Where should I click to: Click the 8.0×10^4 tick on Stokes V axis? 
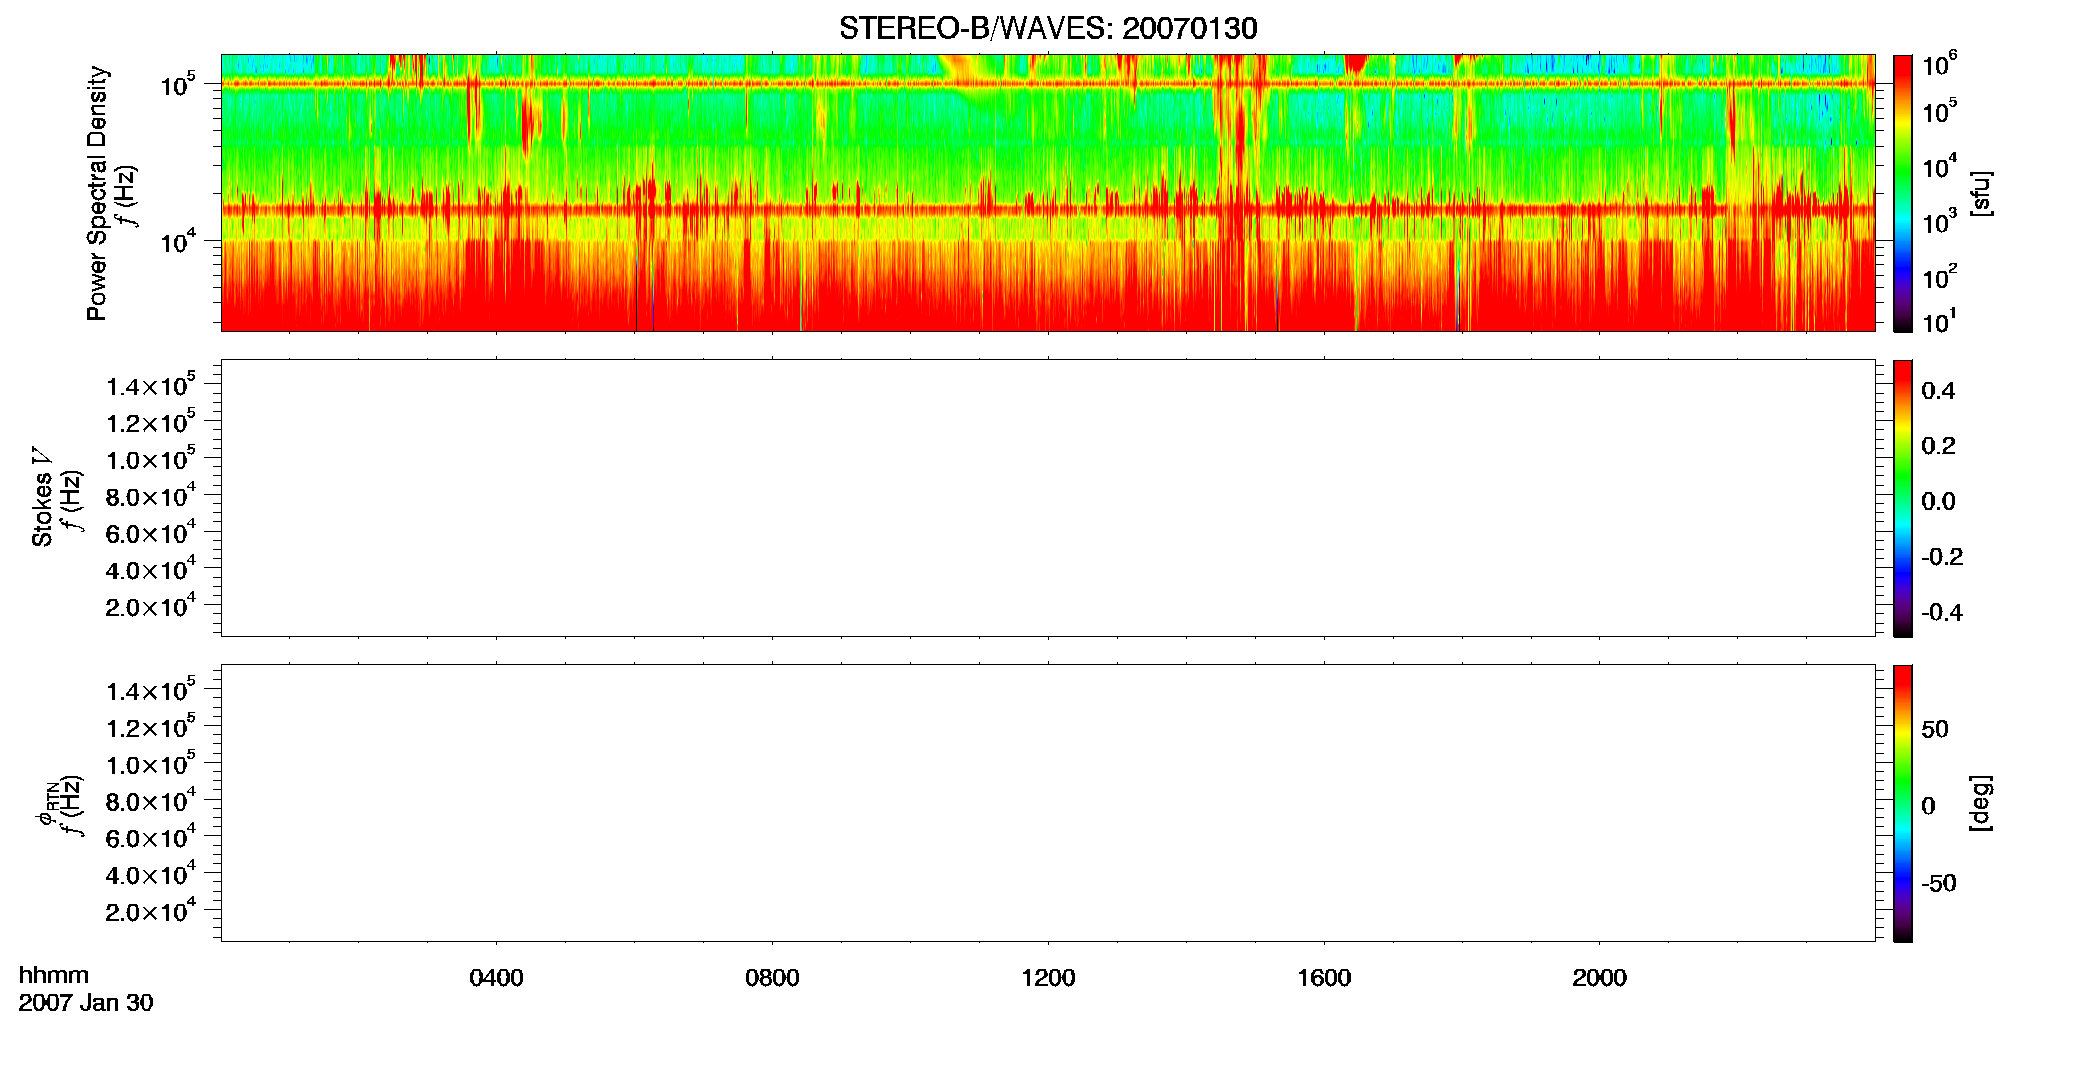click(151, 496)
